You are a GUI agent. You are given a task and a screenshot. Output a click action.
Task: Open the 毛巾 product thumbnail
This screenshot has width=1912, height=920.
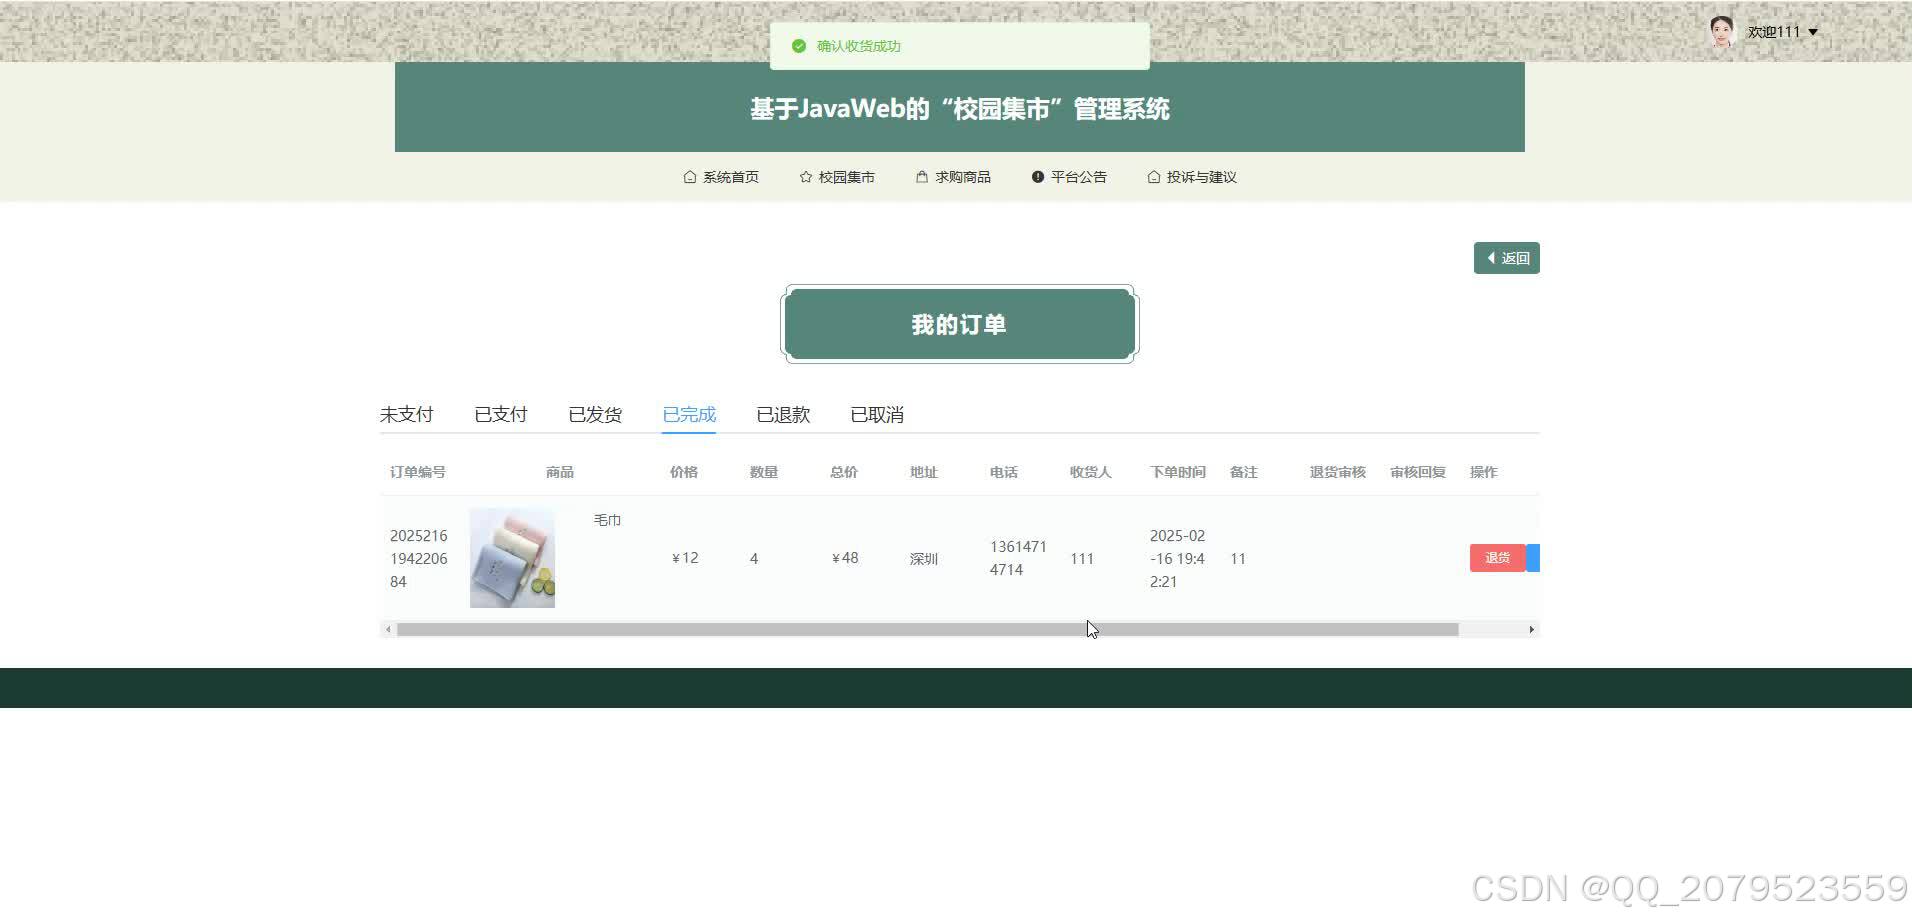click(x=512, y=557)
